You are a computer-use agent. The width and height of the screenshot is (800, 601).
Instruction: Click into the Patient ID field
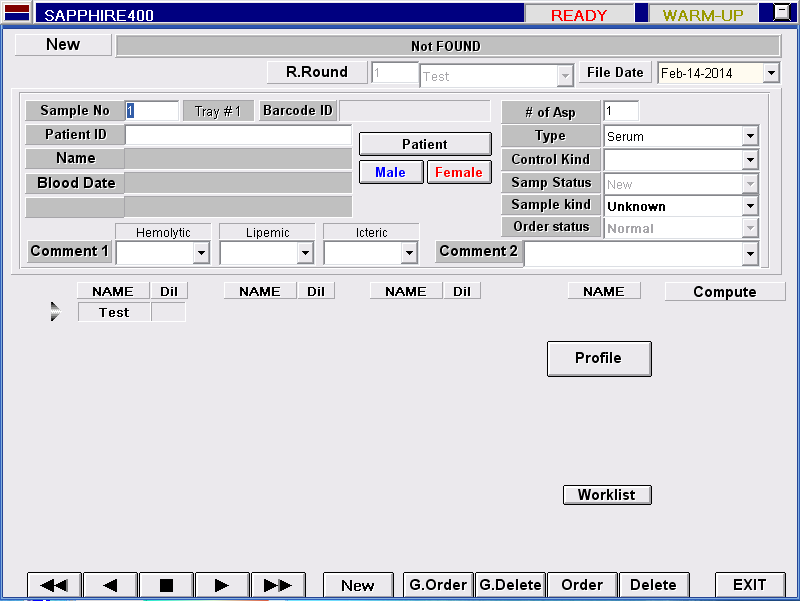pyautogui.click(x=238, y=135)
